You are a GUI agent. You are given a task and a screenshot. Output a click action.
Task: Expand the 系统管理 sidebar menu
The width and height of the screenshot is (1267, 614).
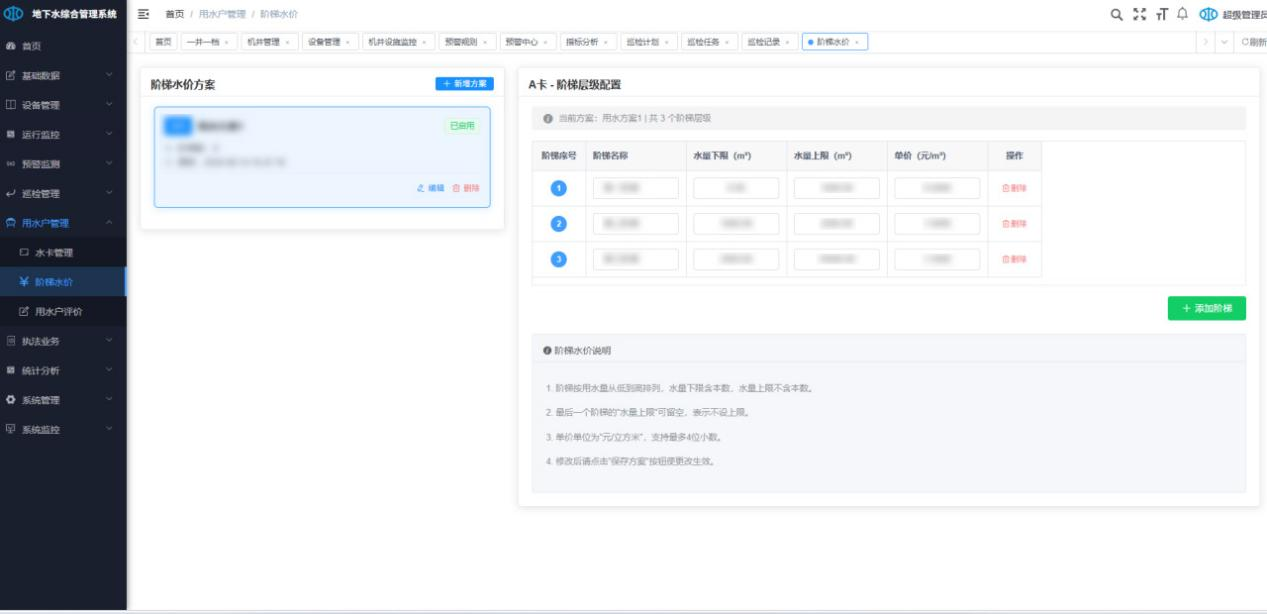(x=109, y=400)
